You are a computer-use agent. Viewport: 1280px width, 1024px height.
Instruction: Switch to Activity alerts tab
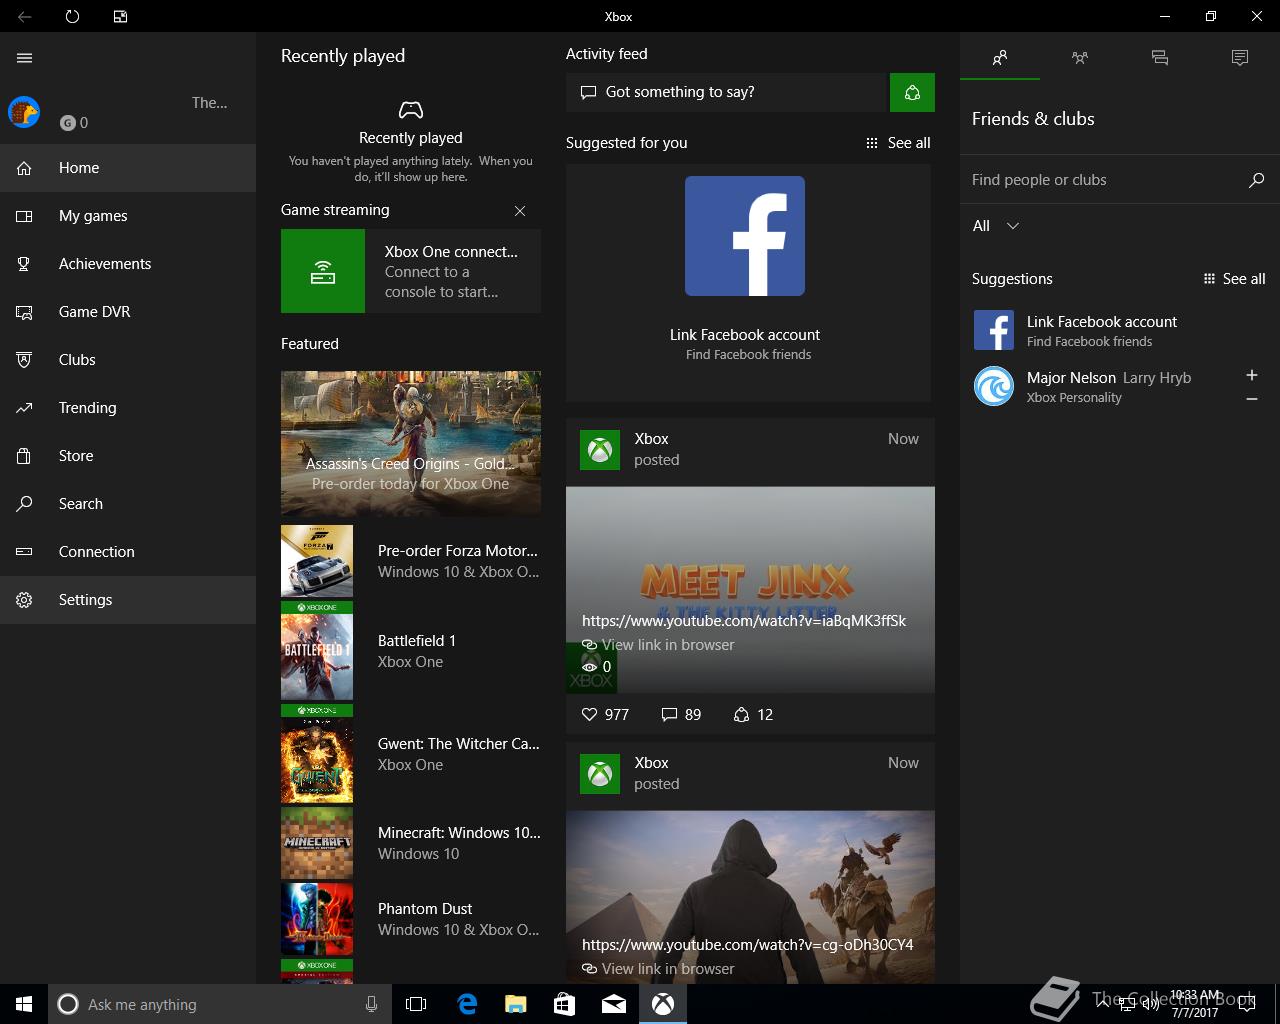click(x=1240, y=58)
